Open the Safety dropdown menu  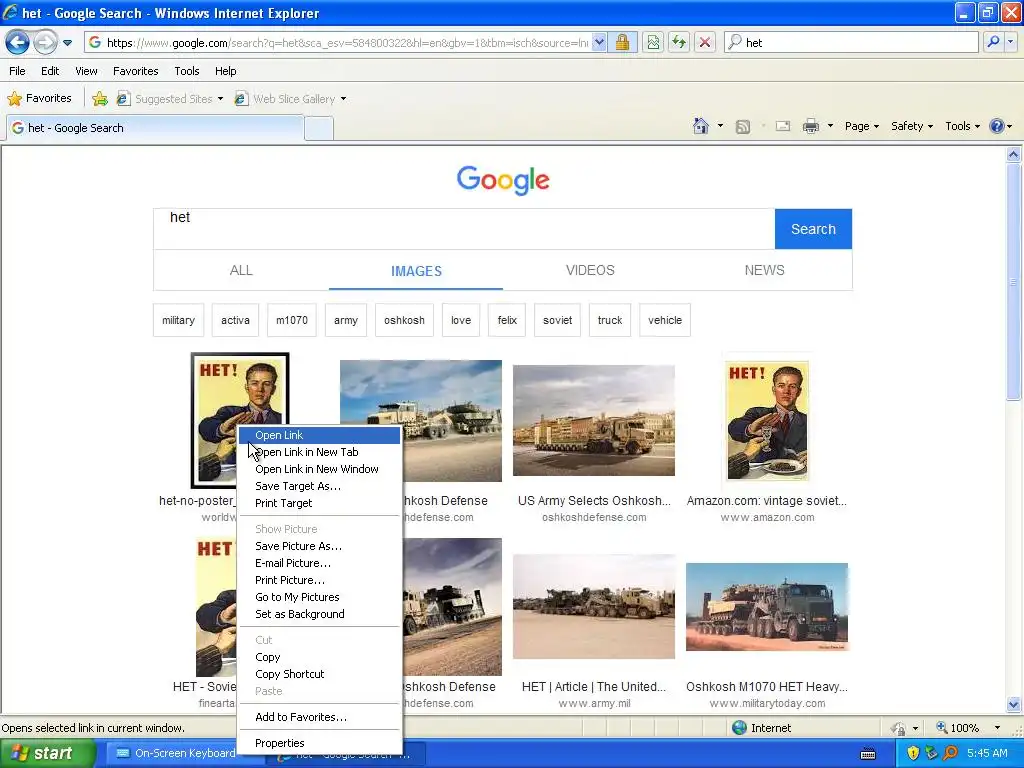912,126
